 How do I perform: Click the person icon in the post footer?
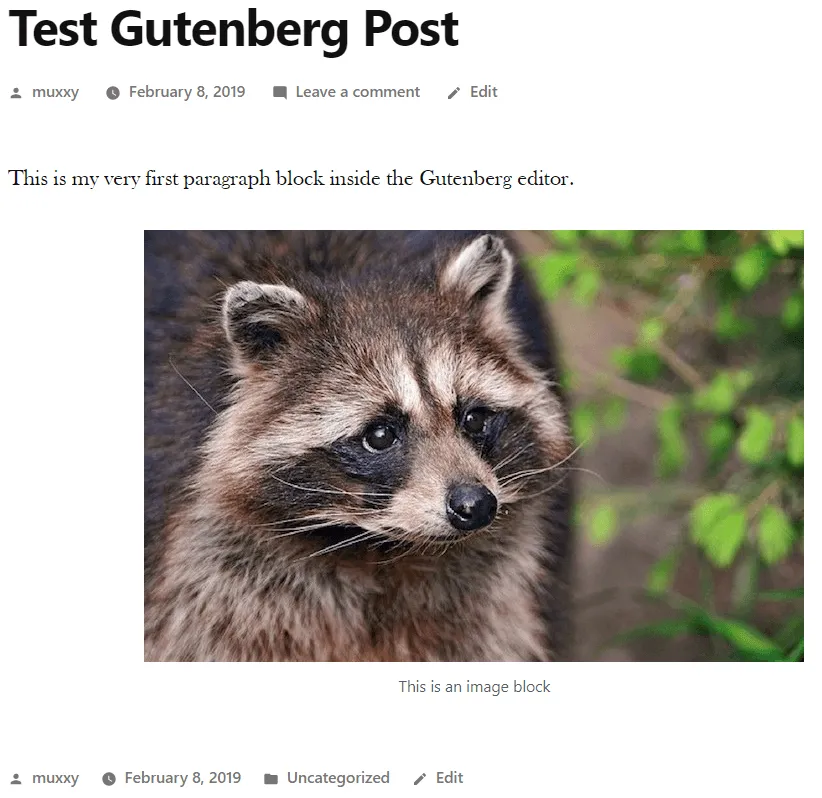16,779
